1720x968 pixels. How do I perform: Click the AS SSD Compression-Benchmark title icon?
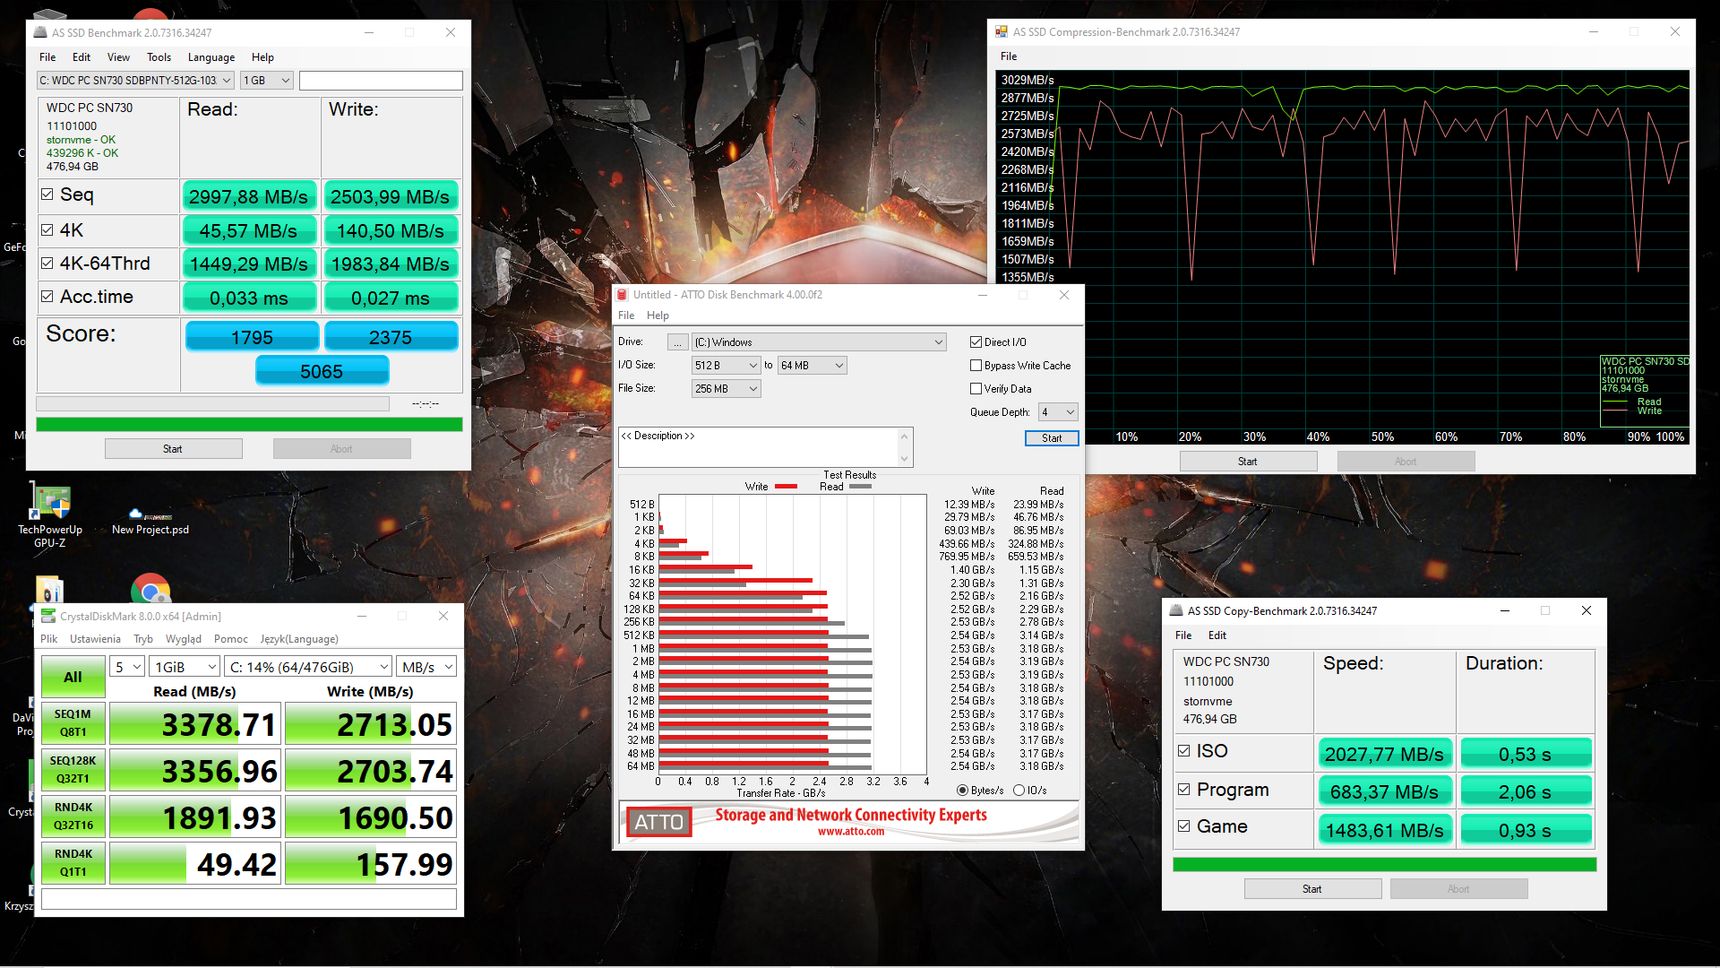coord(1001,32)
